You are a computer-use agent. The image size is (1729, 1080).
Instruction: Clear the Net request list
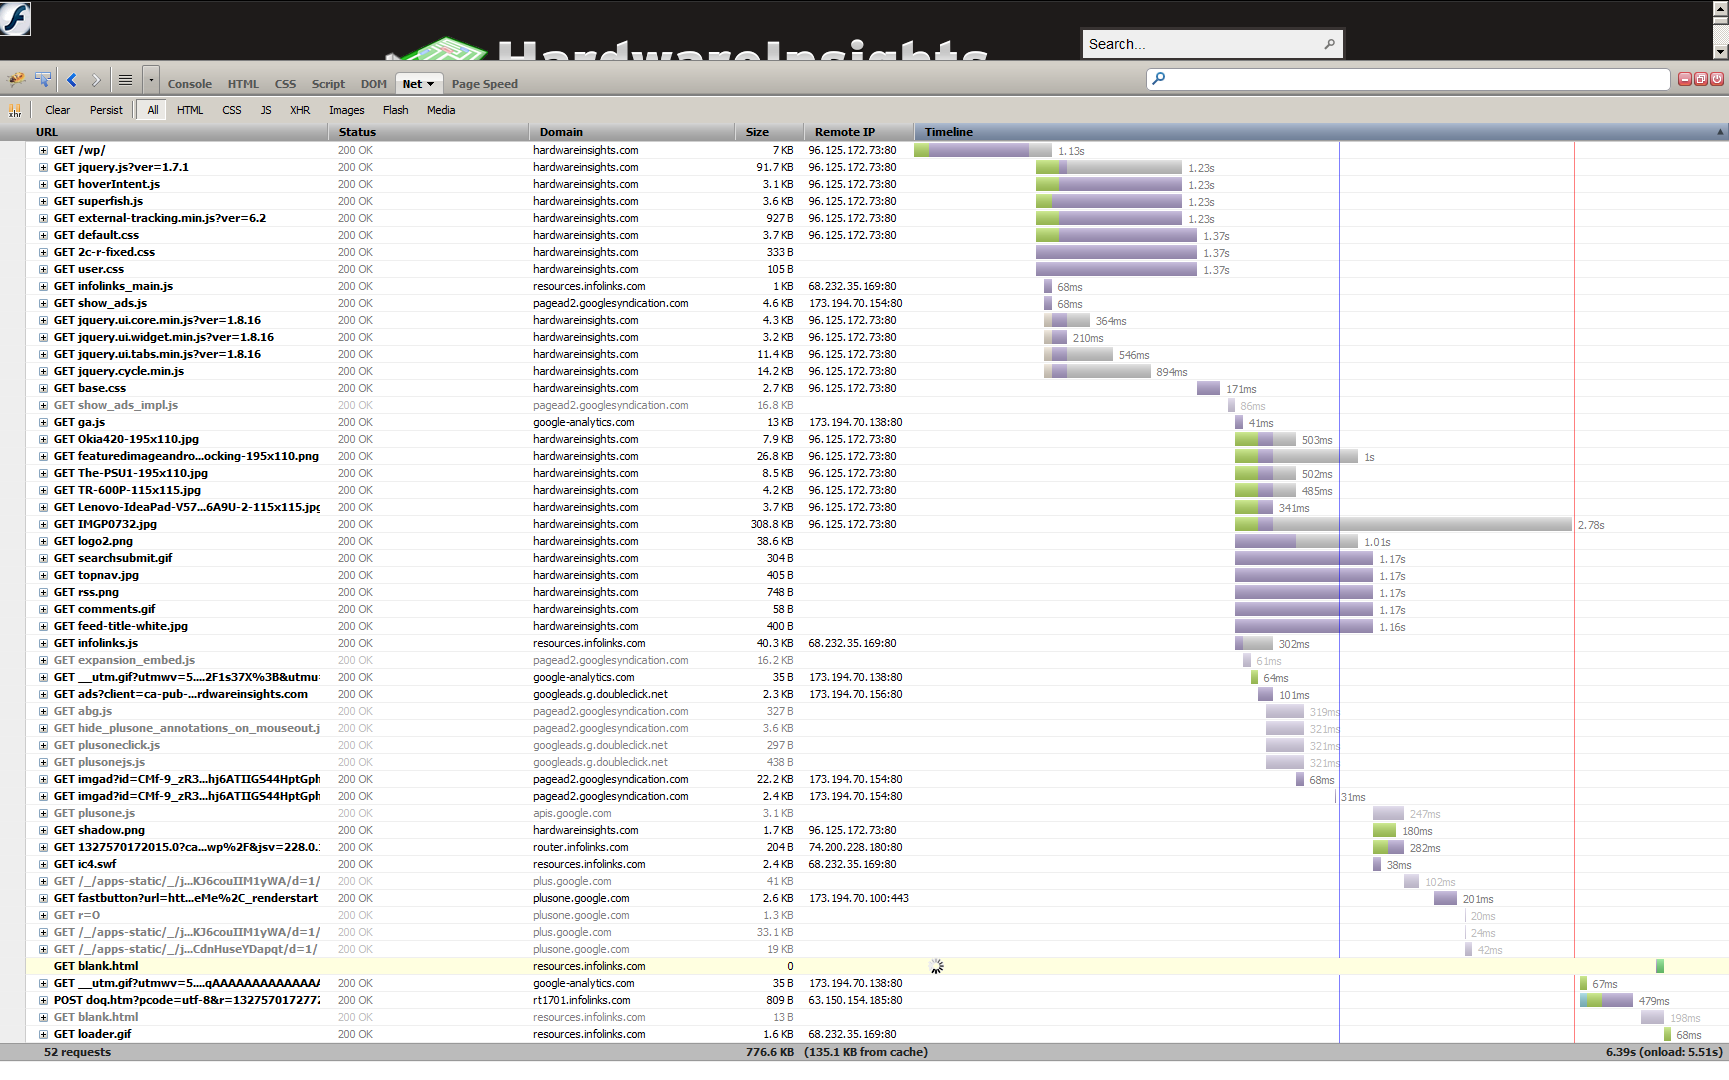(x=58, y=110)
